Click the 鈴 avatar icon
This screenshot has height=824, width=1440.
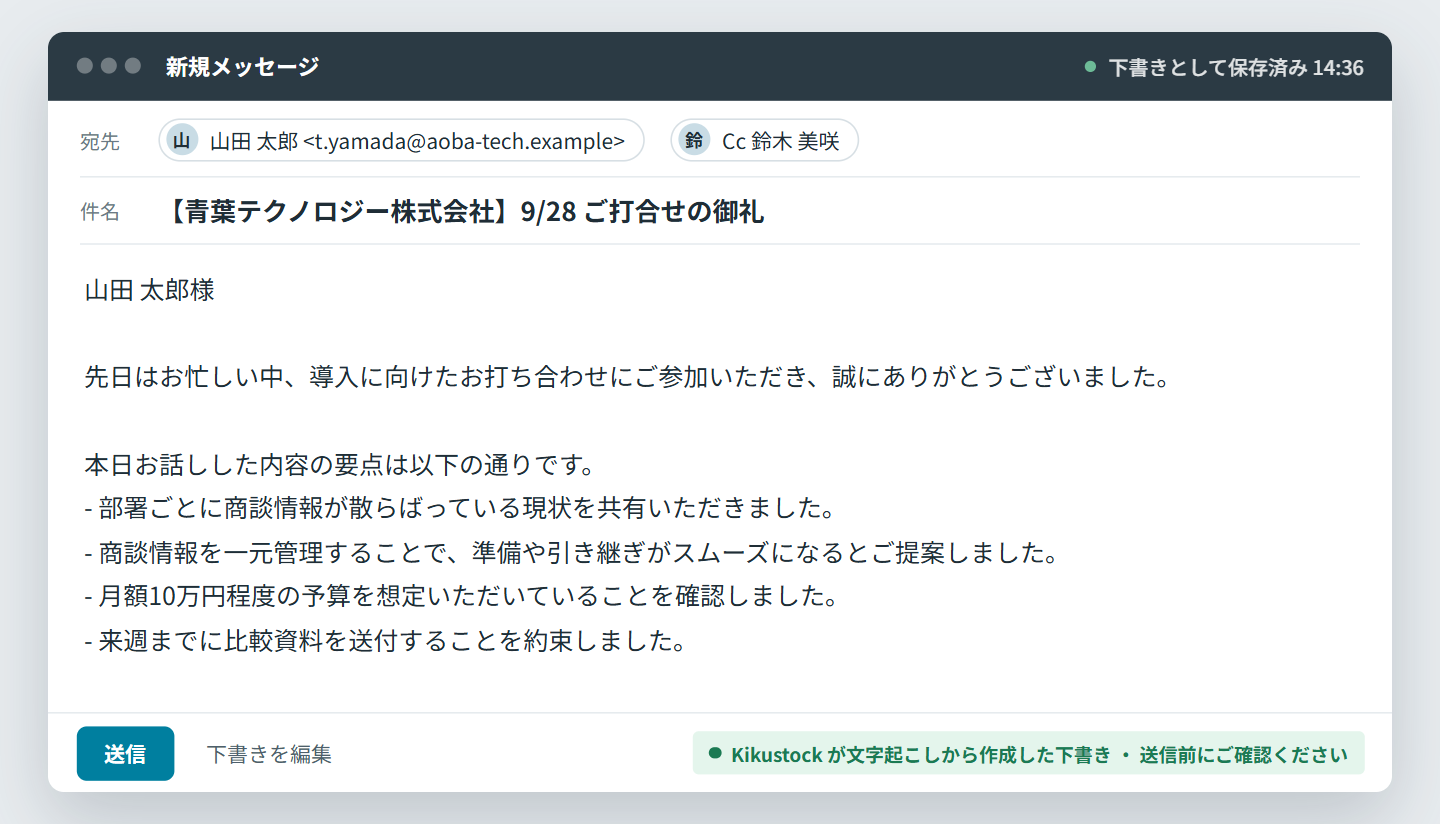click(x=694, y=141)
